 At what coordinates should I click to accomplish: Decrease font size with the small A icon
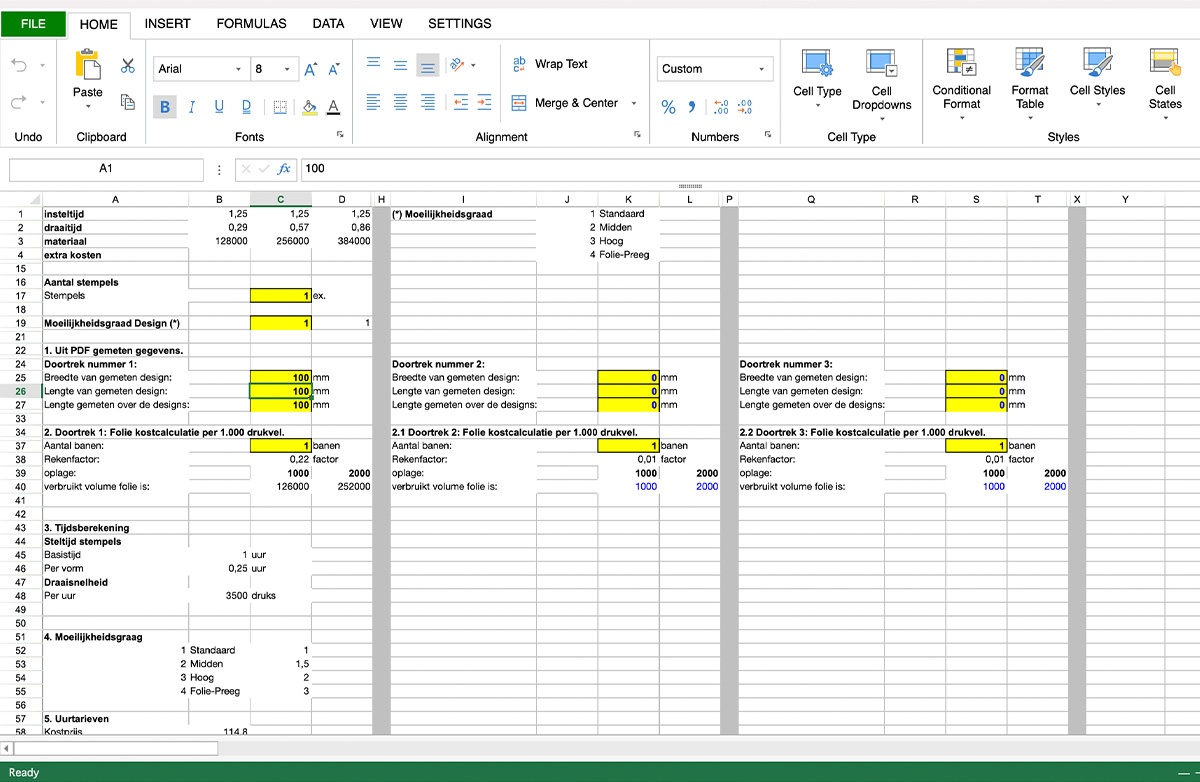pyautogui.click(x=335, y=69)
